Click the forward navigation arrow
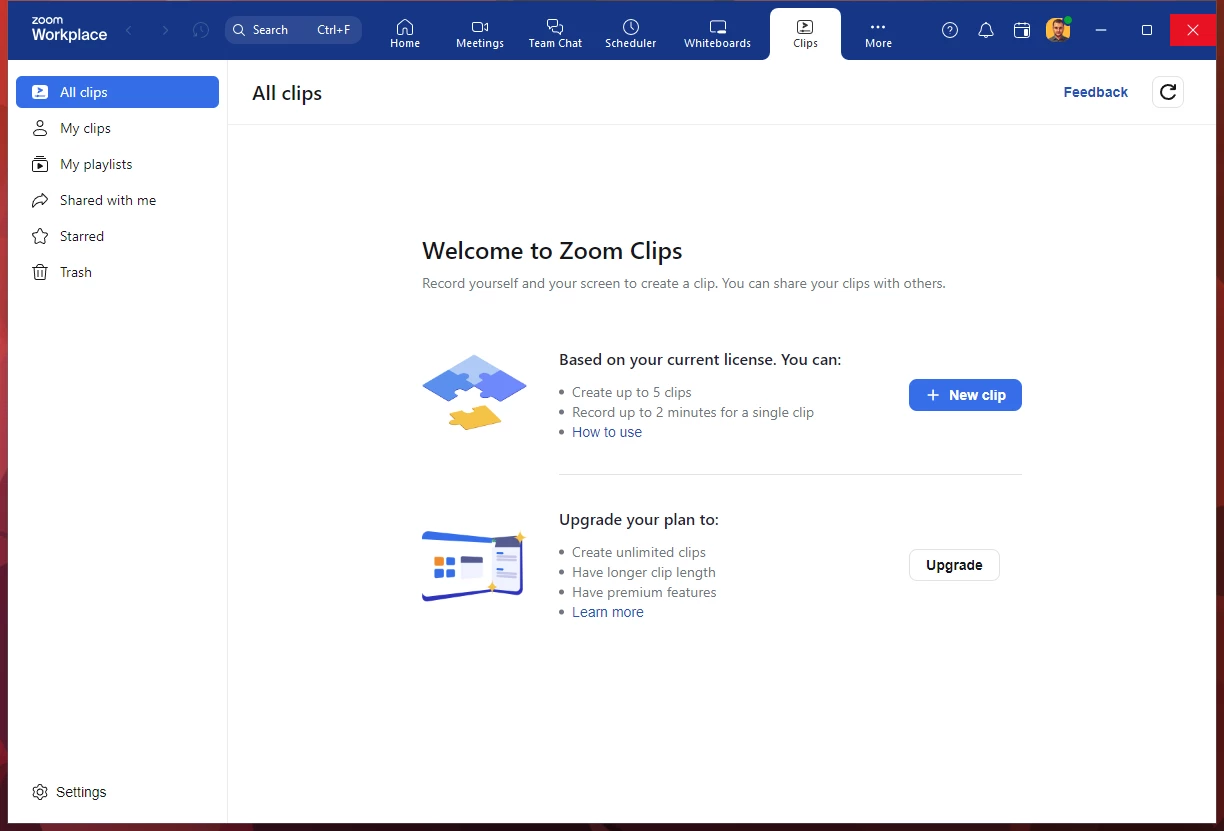The width and height of the screenshot is (1224, 831). tap(165, 30)
